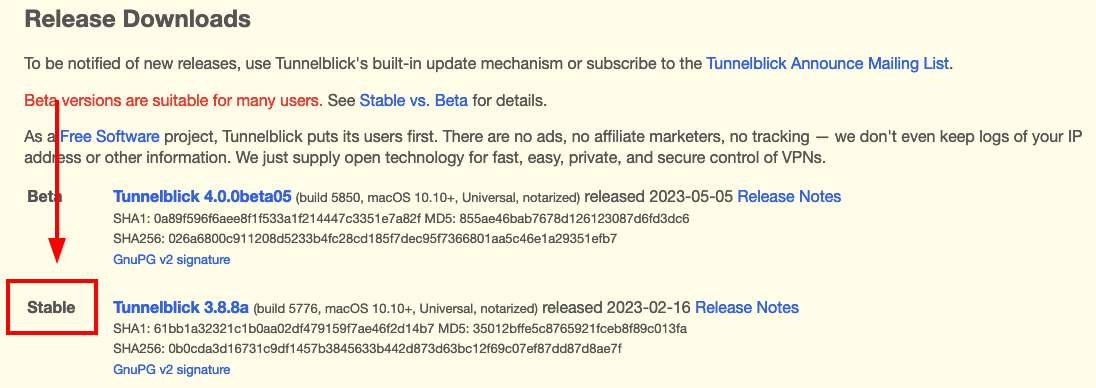Click the red Beta versions notice text
The height and width of the screenshot is (388, 1096).
tap(173, 101)
